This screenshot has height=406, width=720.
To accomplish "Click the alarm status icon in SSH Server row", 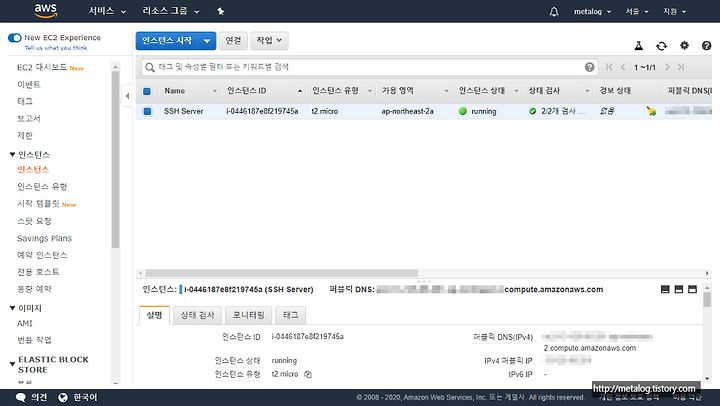I will point(651,111).
